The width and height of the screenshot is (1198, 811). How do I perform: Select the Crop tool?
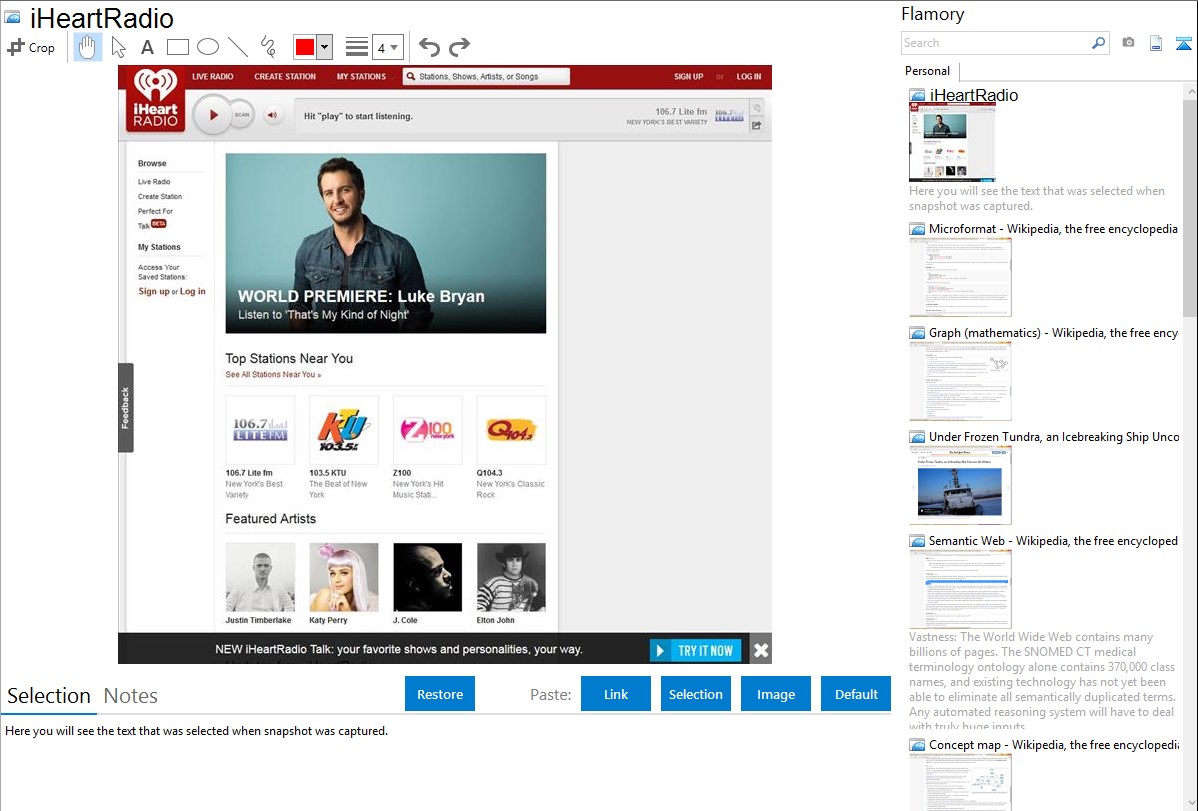click(x=31, y=47)
